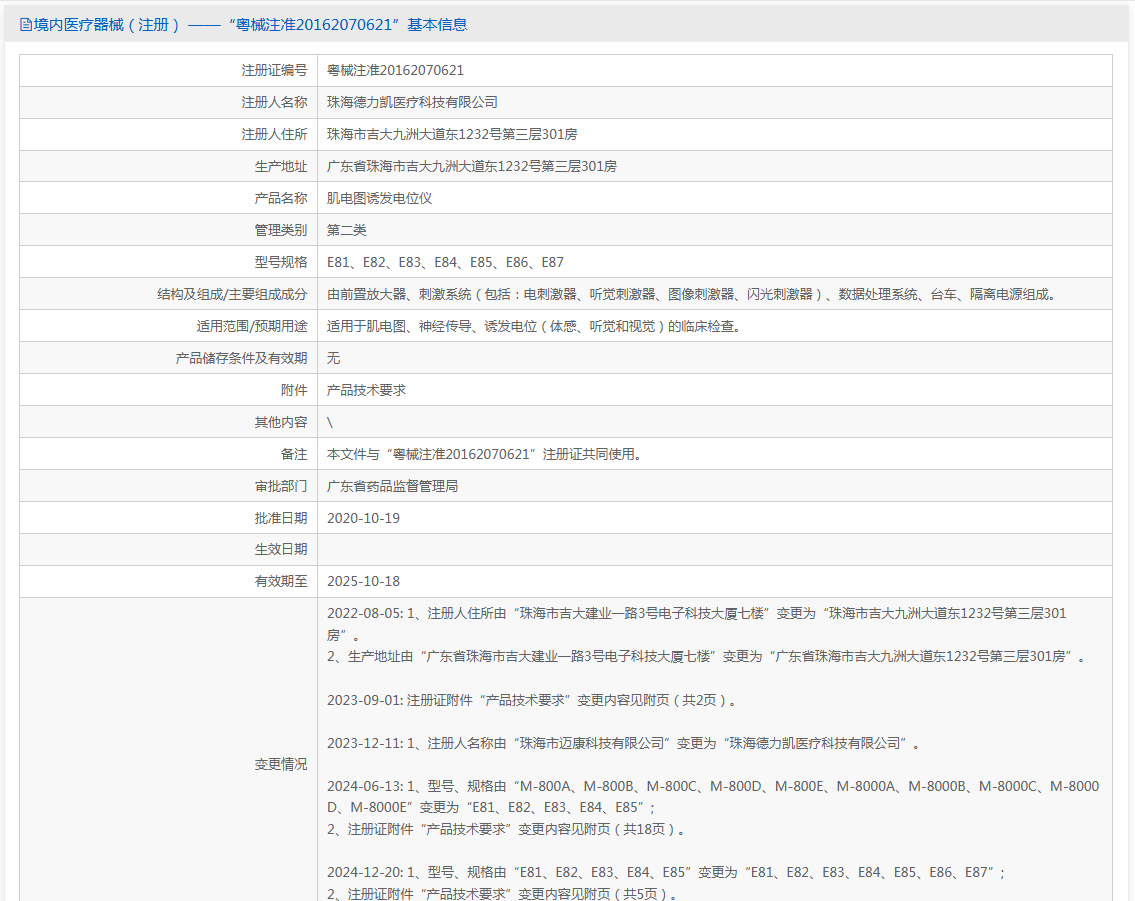Select product name 肌电图诱发电位仪
The width and height of the screenshot is (1135, 901).
379,198
